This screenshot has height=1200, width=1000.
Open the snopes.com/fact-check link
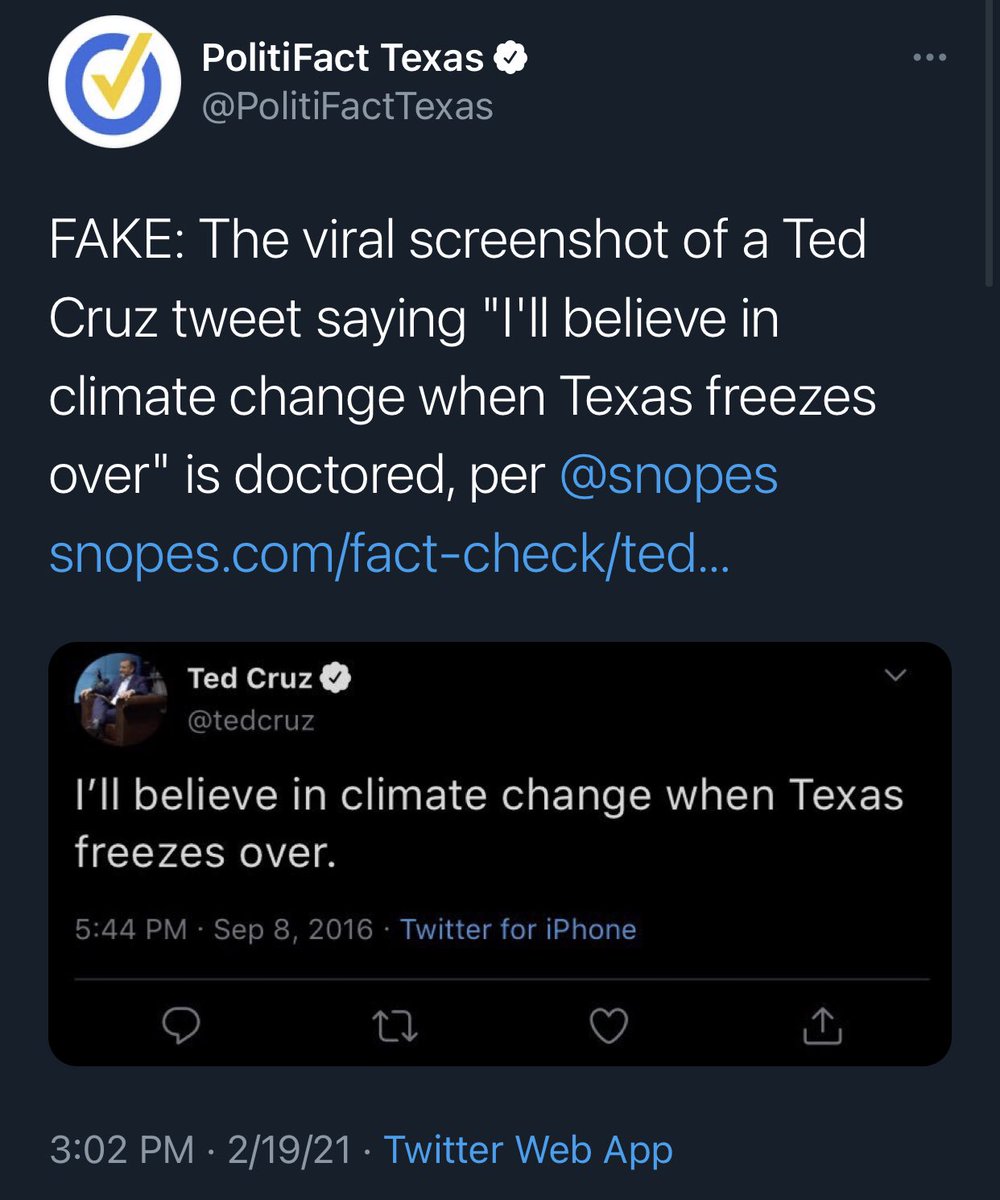pyautogui.click(x=389, y=555)
